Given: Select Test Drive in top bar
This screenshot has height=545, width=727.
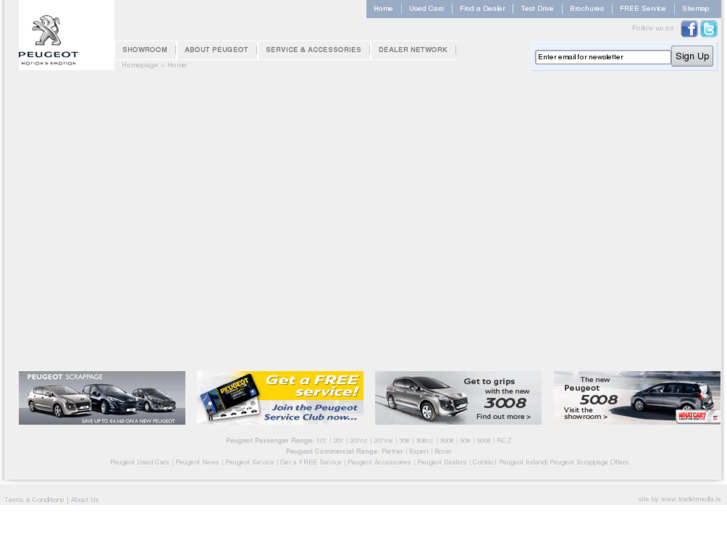Looking at the screenshot, I should click(537, 8).
